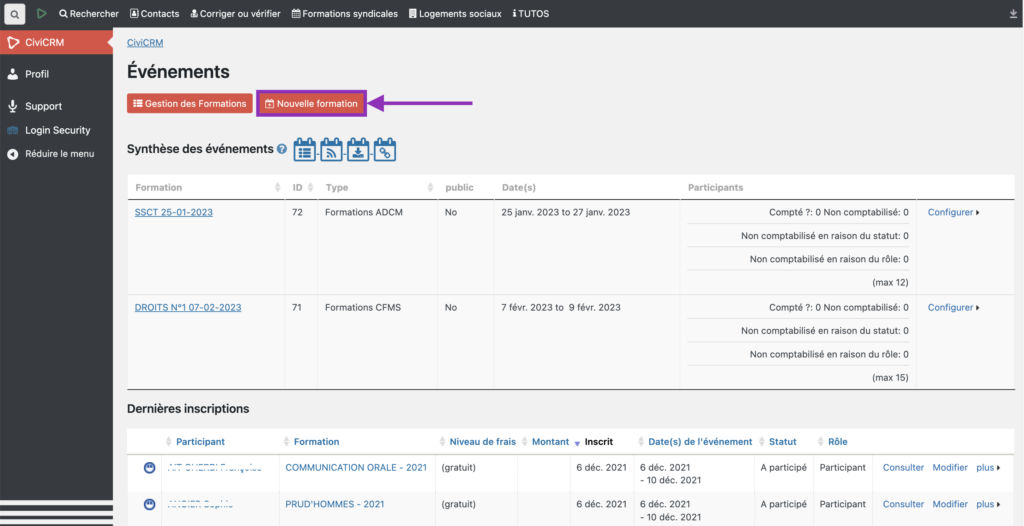Viewport: 1024px width, 526px height.
Task: Expand plus menu for COMMUNICATION ORALE row
Action: 988,468
